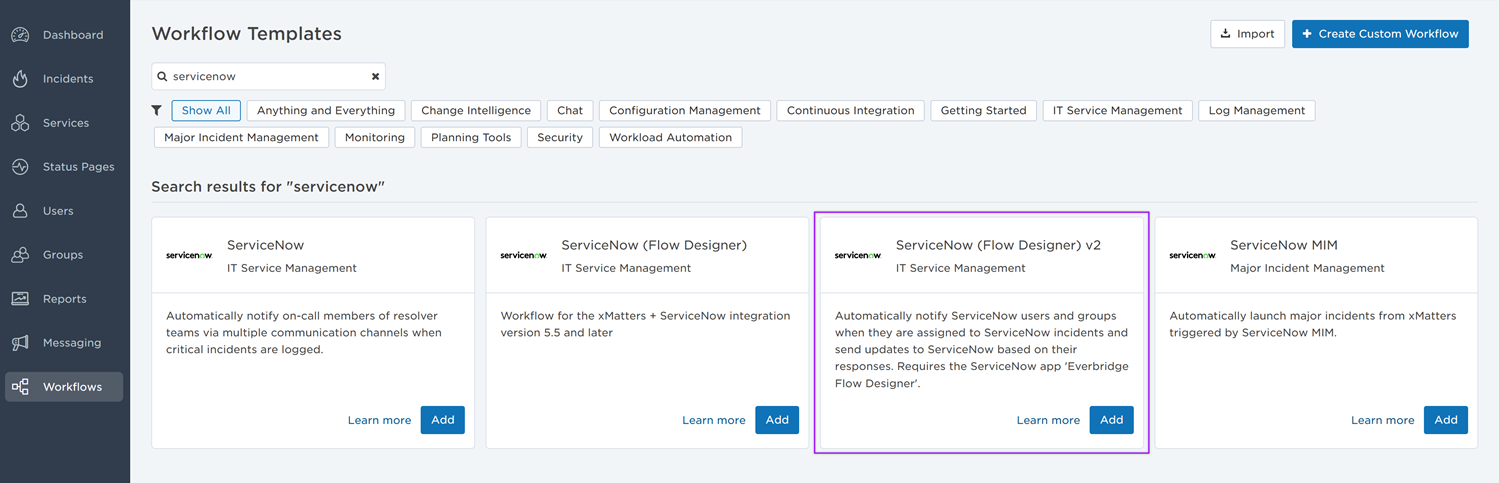Click the Import button
Viewport: 1499px width, 483px height.
pos(1247,34)
